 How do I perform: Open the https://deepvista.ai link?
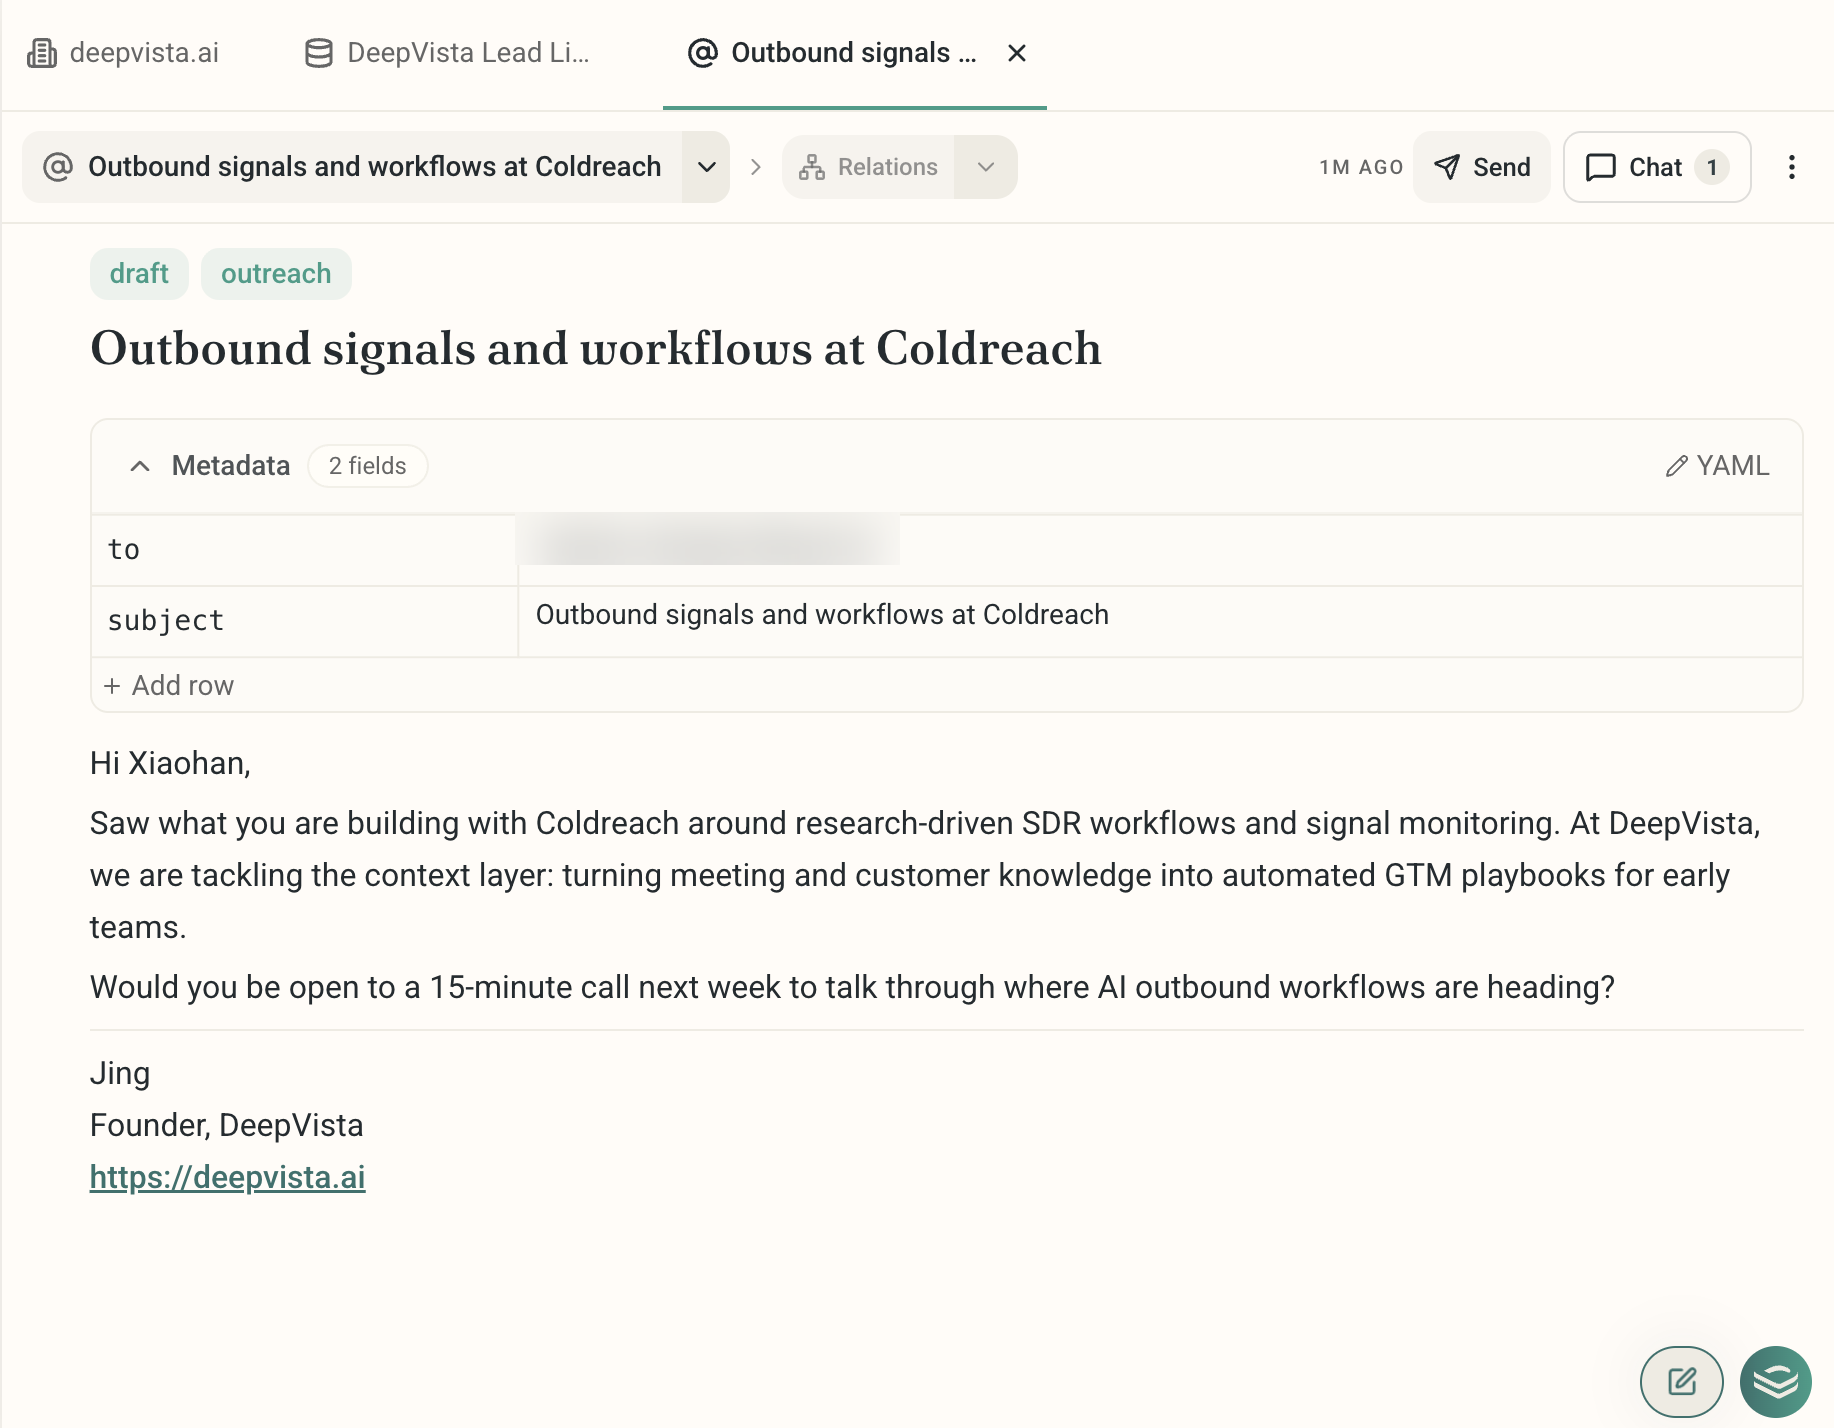(x=228, y=1177)
